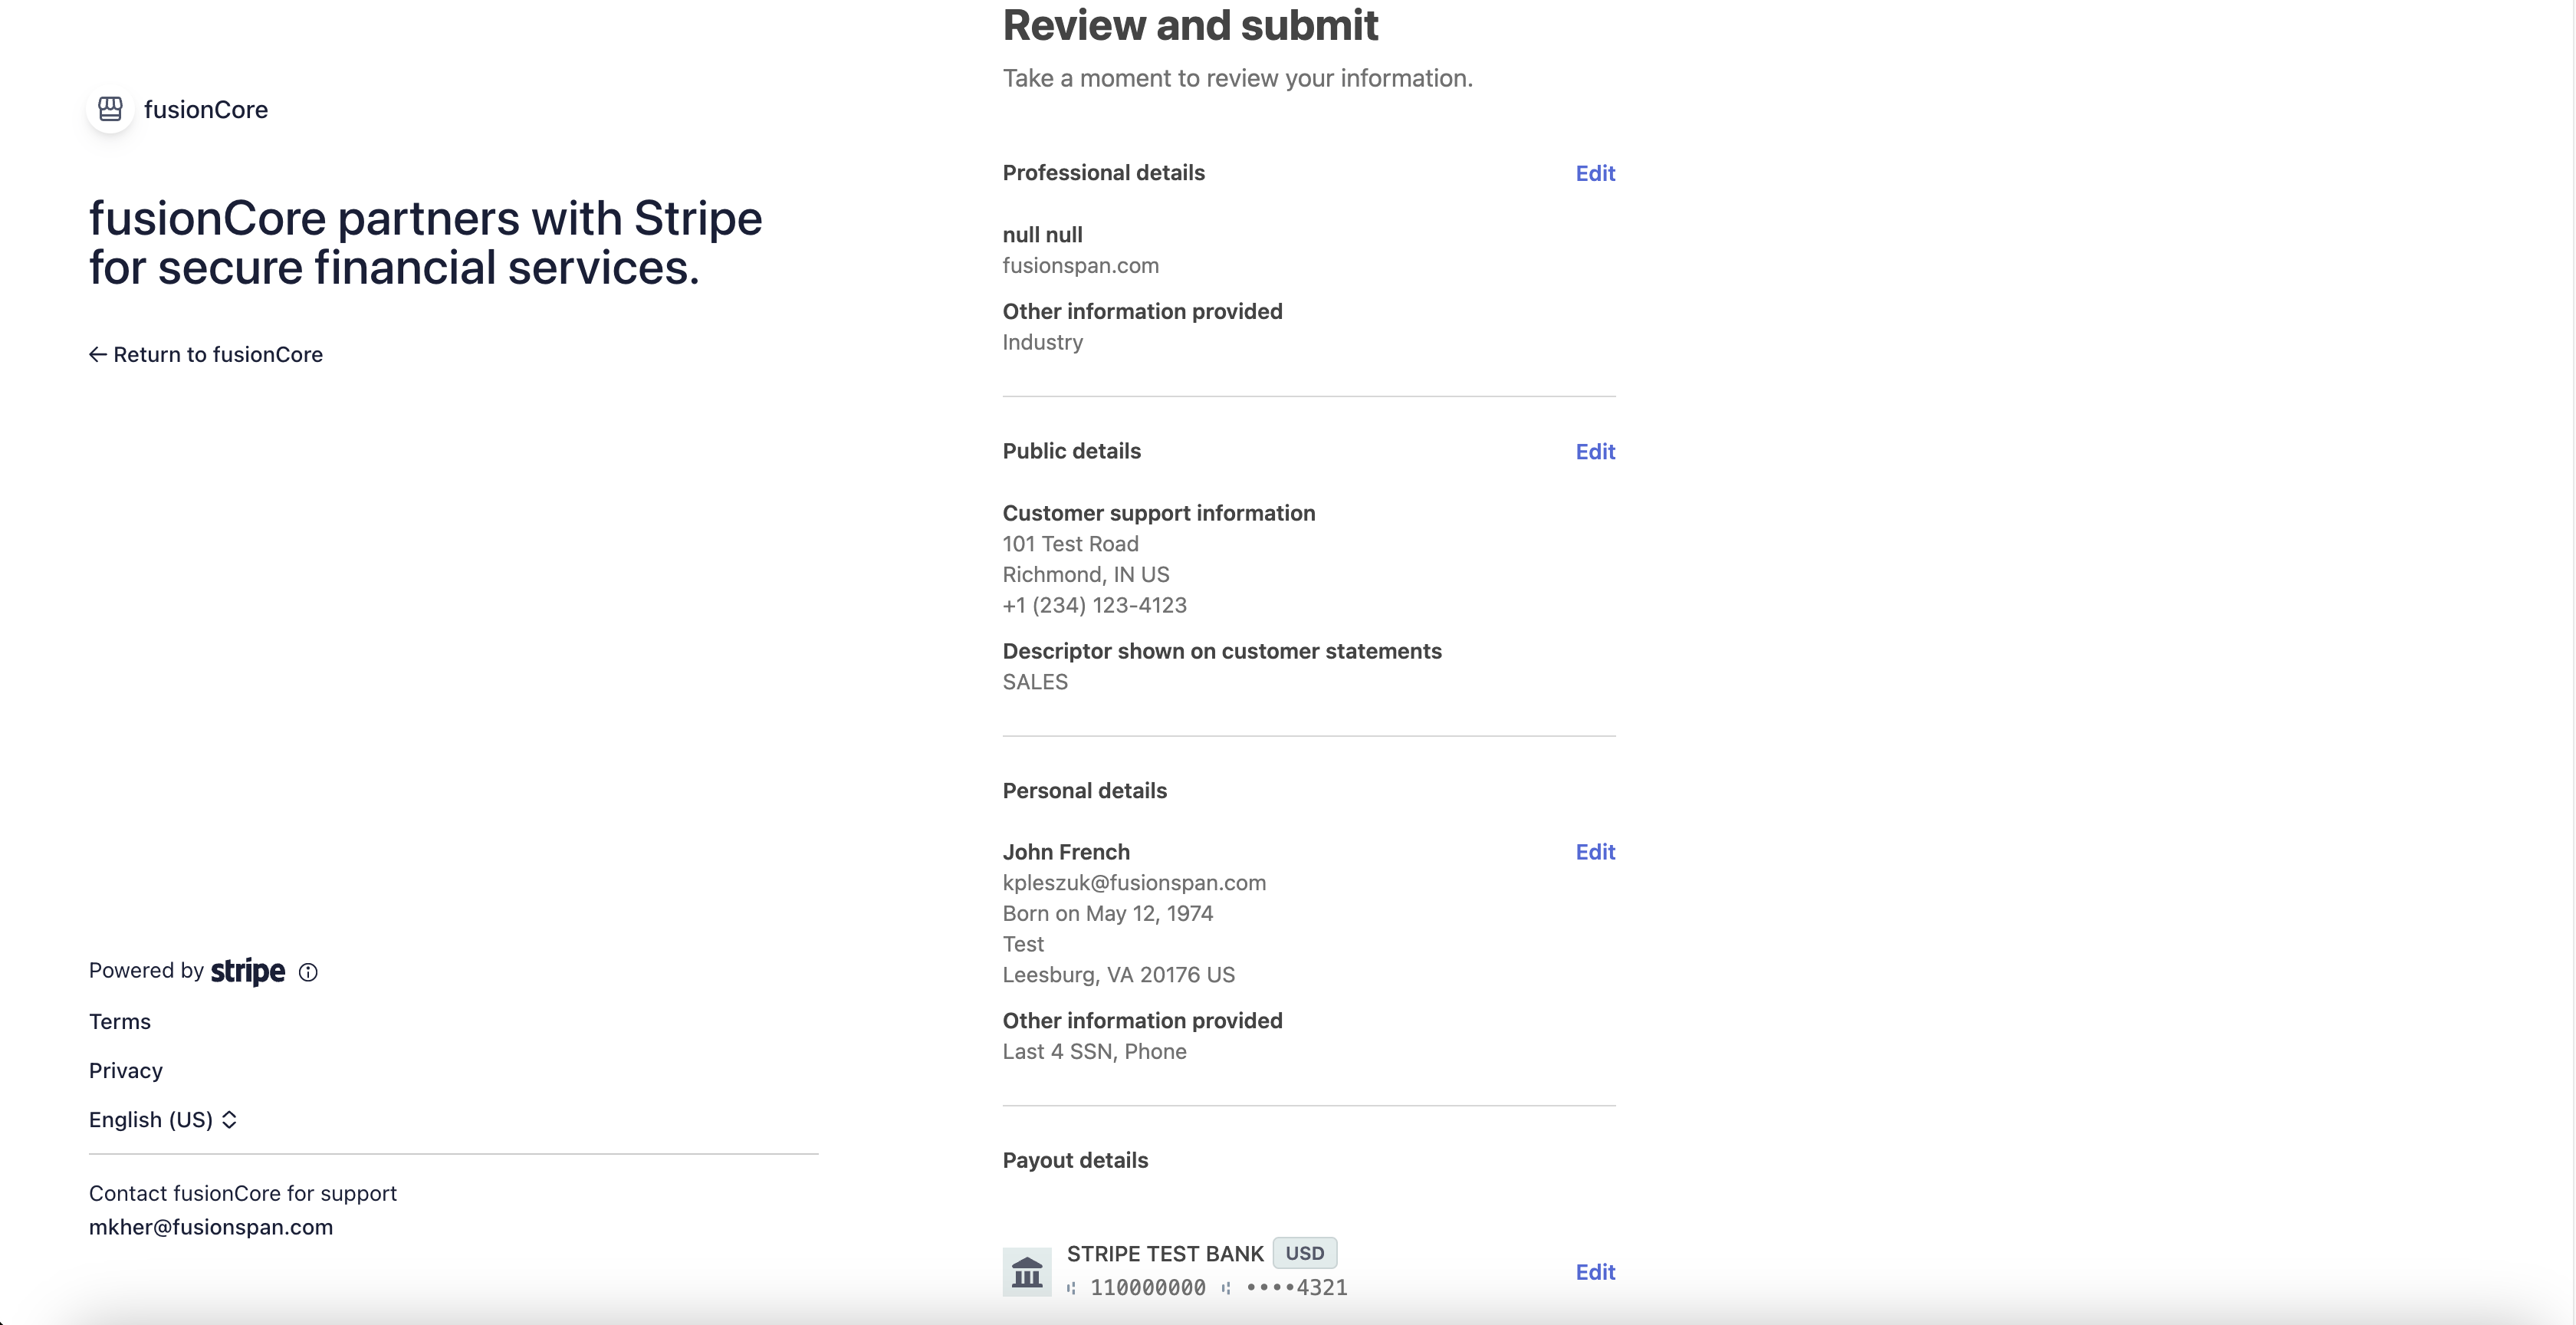Edit Professional details section
The width and height of the screenshot is (2576, 1325).
tap(1595, 173)
